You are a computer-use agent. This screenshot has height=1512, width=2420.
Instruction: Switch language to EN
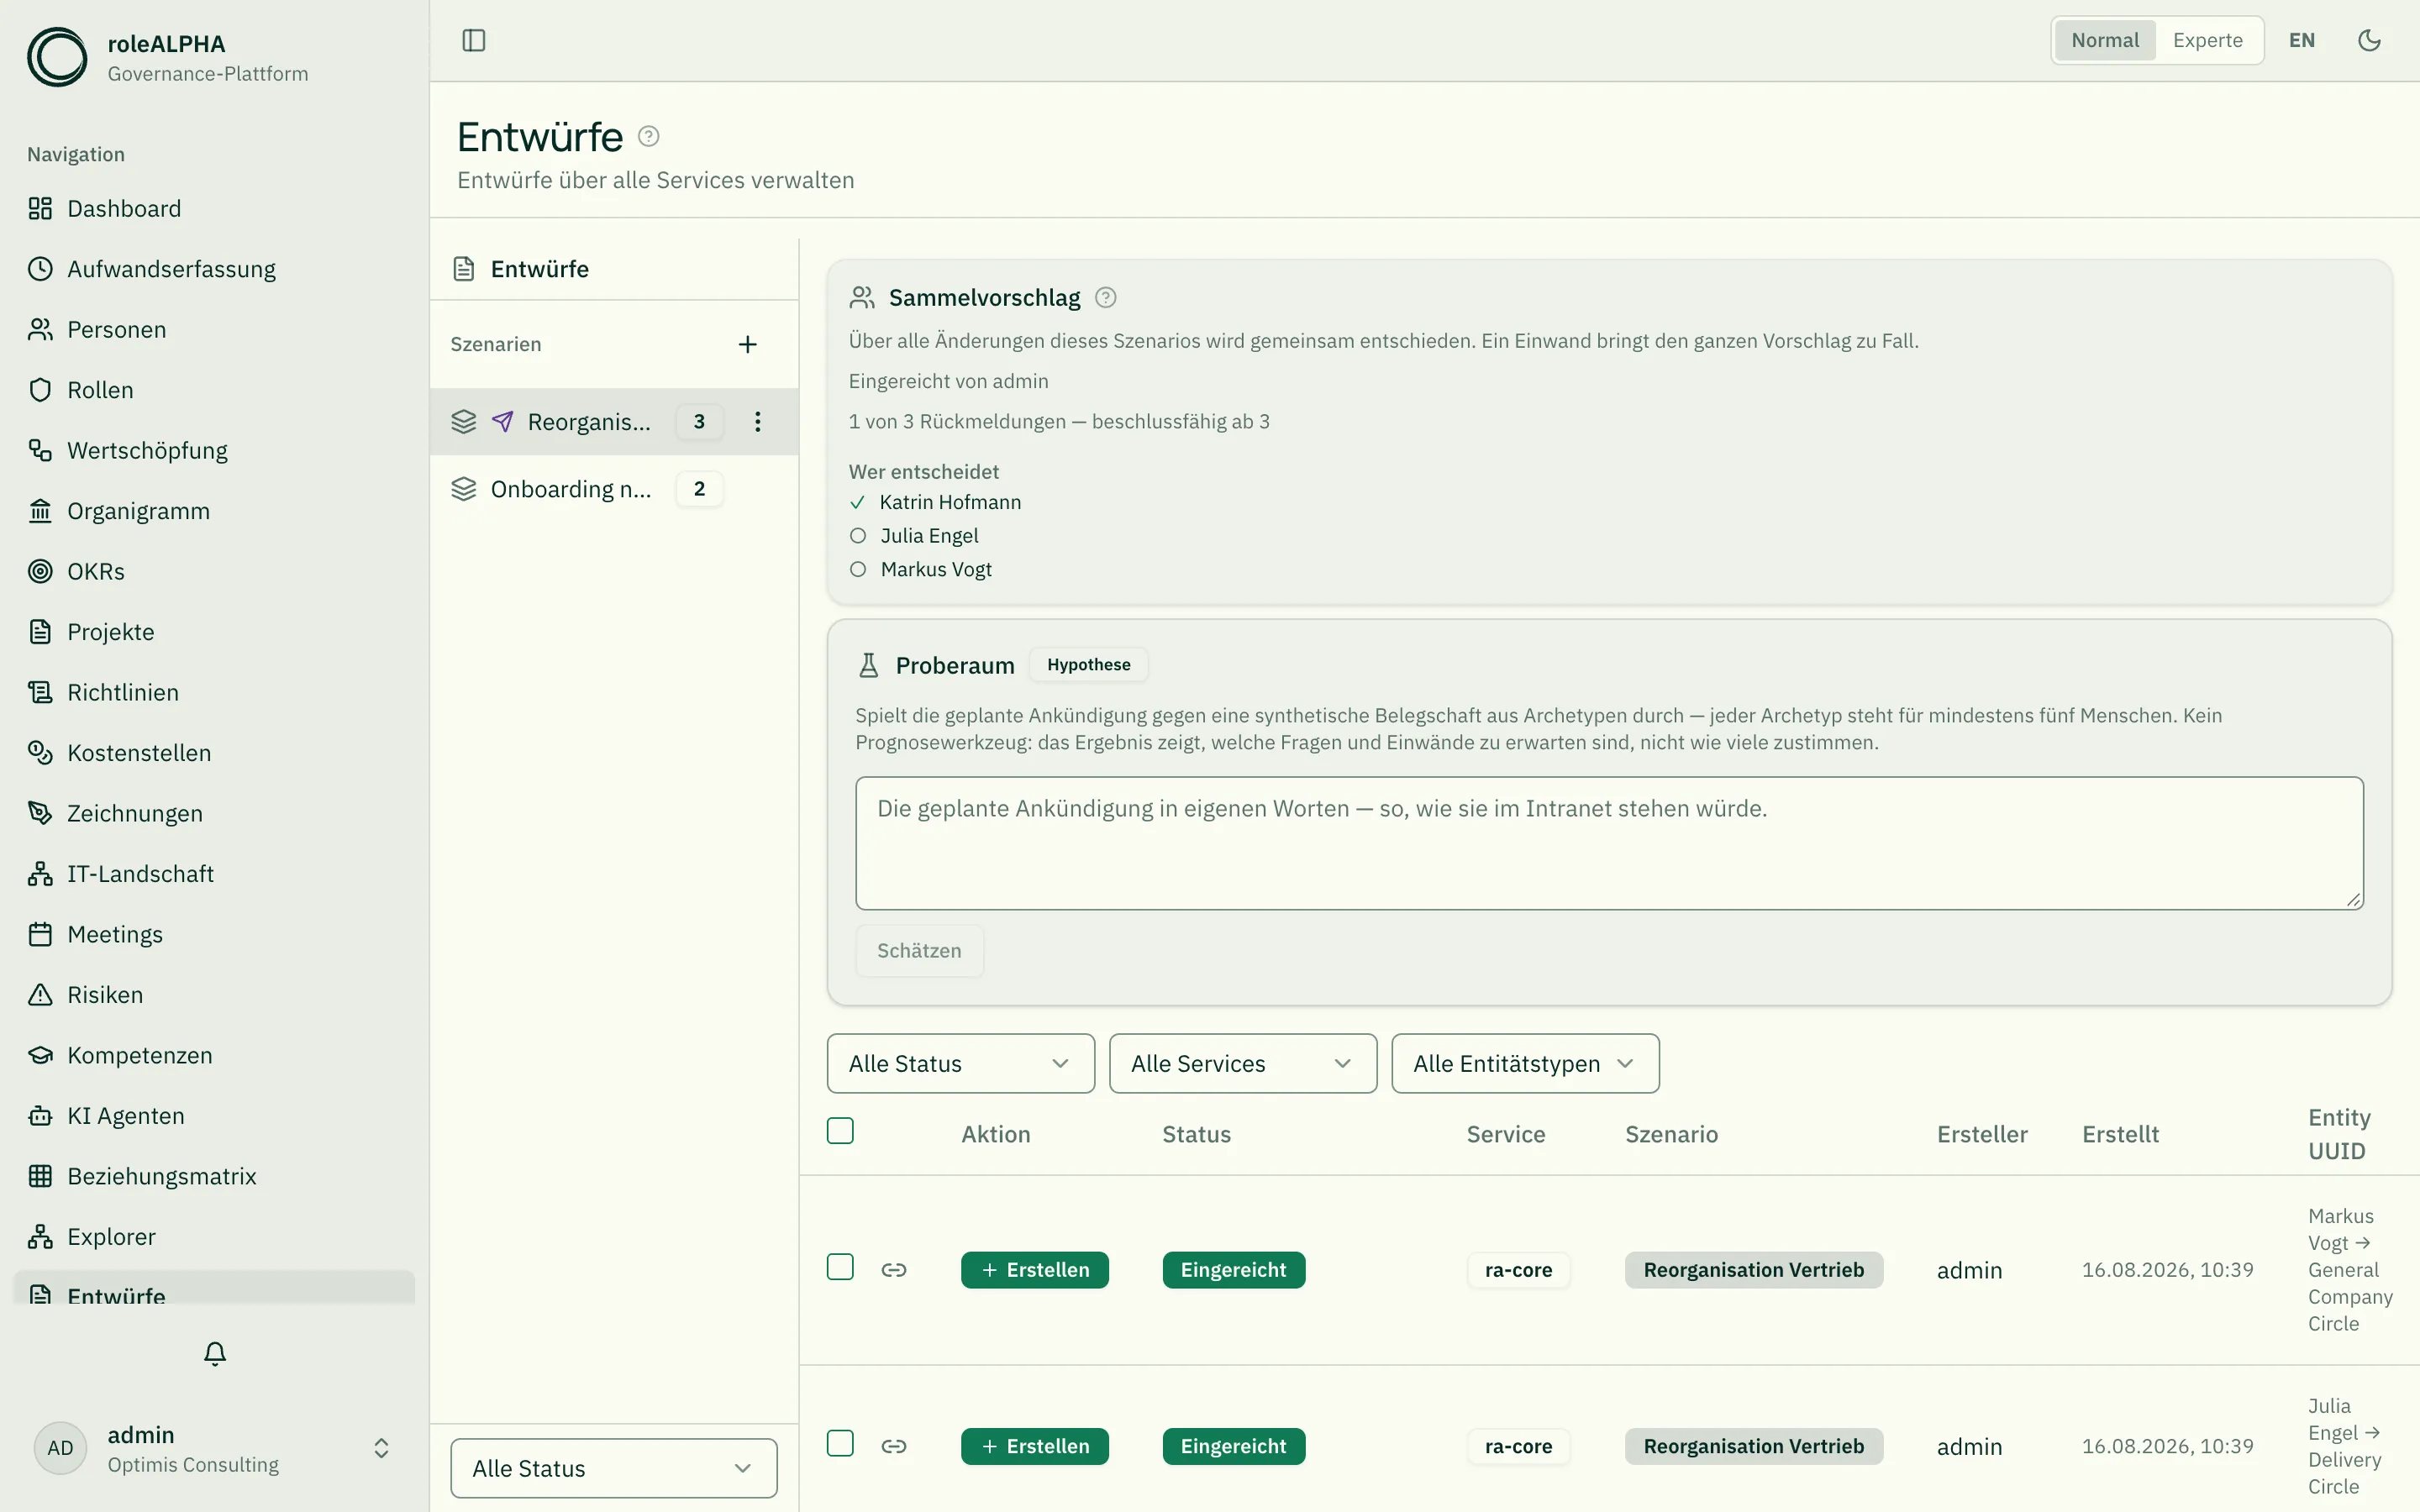[2302, 40]
